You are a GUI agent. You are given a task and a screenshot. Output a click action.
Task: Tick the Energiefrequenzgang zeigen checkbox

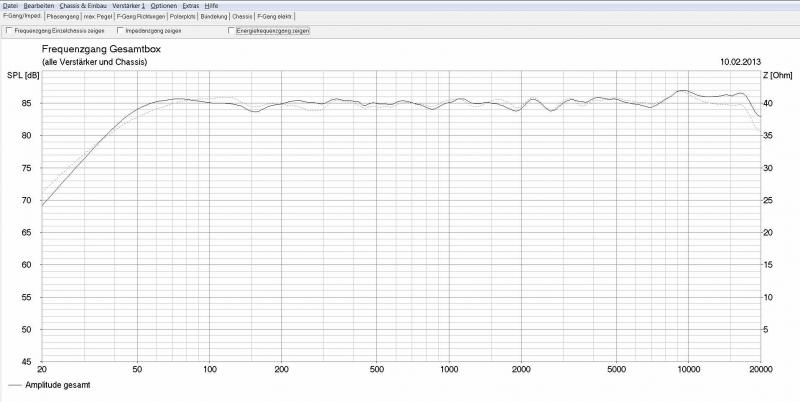tap(233, 31)
